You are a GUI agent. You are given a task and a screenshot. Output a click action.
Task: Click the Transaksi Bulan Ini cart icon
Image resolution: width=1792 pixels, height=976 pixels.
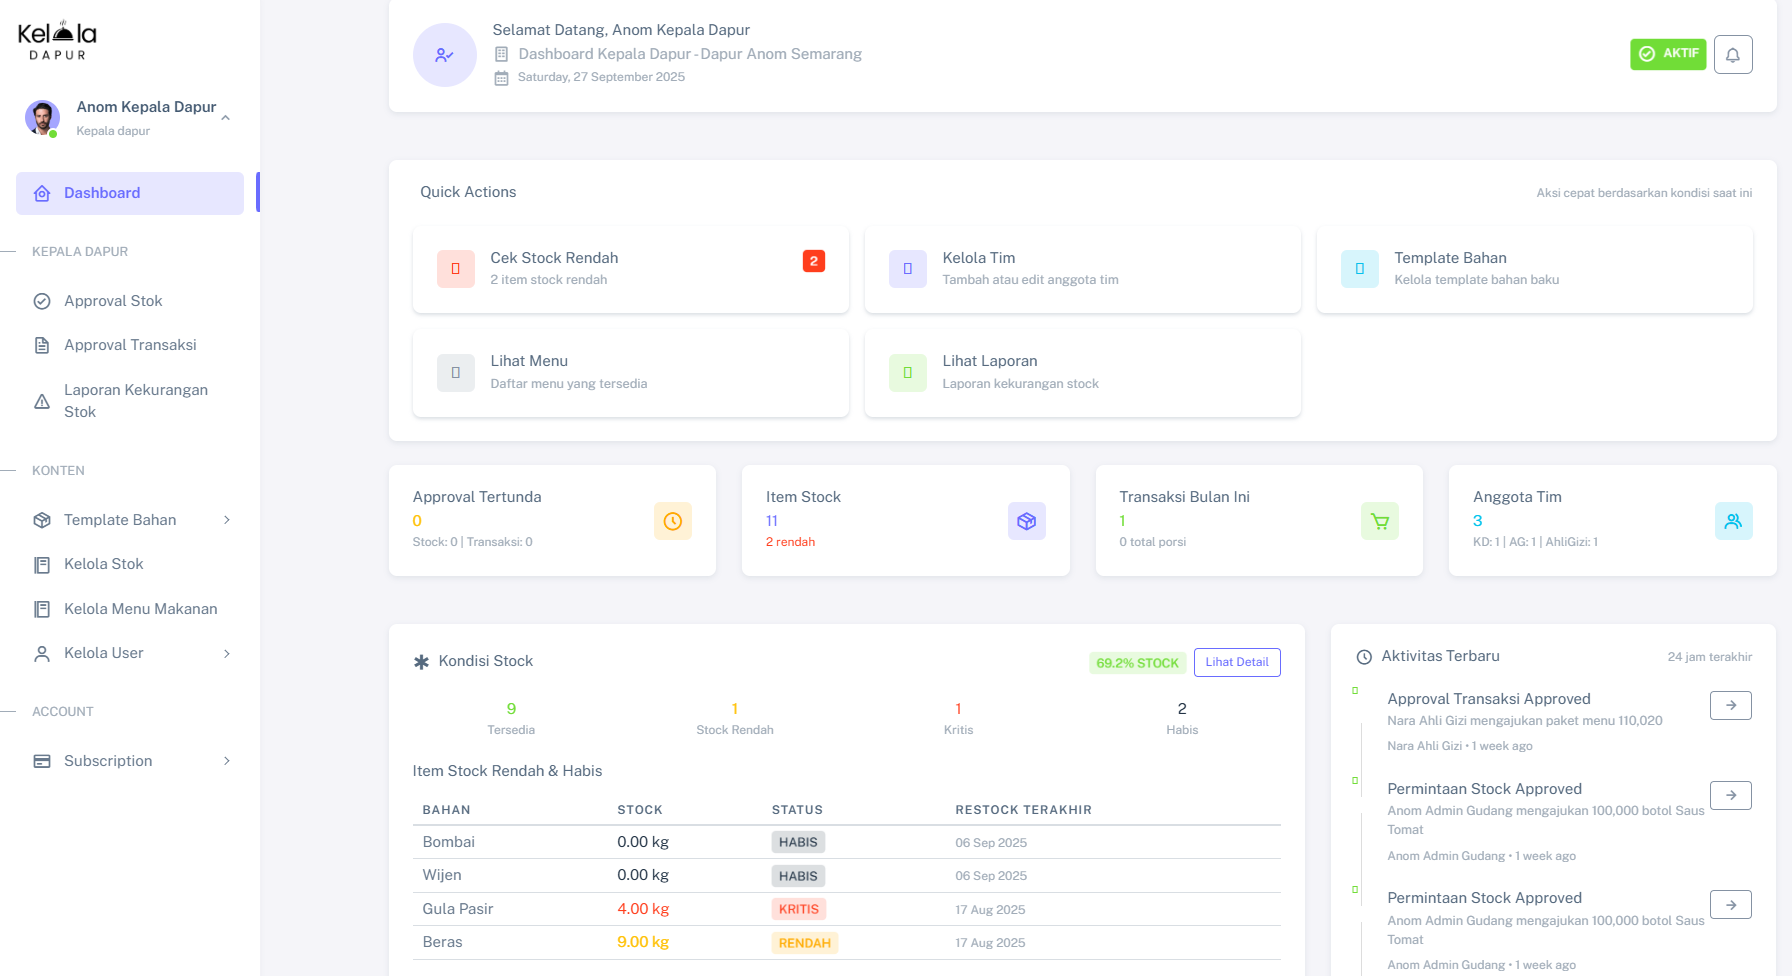click(1379, 521)
